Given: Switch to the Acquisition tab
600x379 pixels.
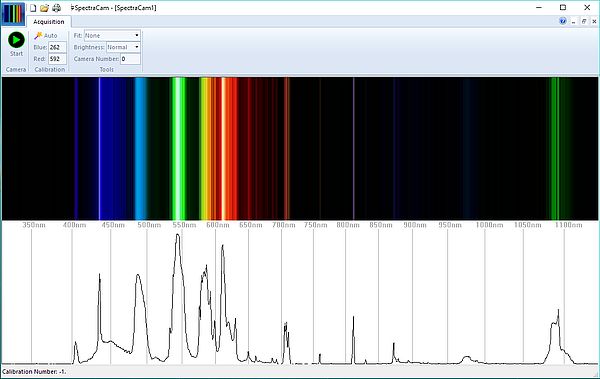Looking at the screenshot, I should pos(49,22).
